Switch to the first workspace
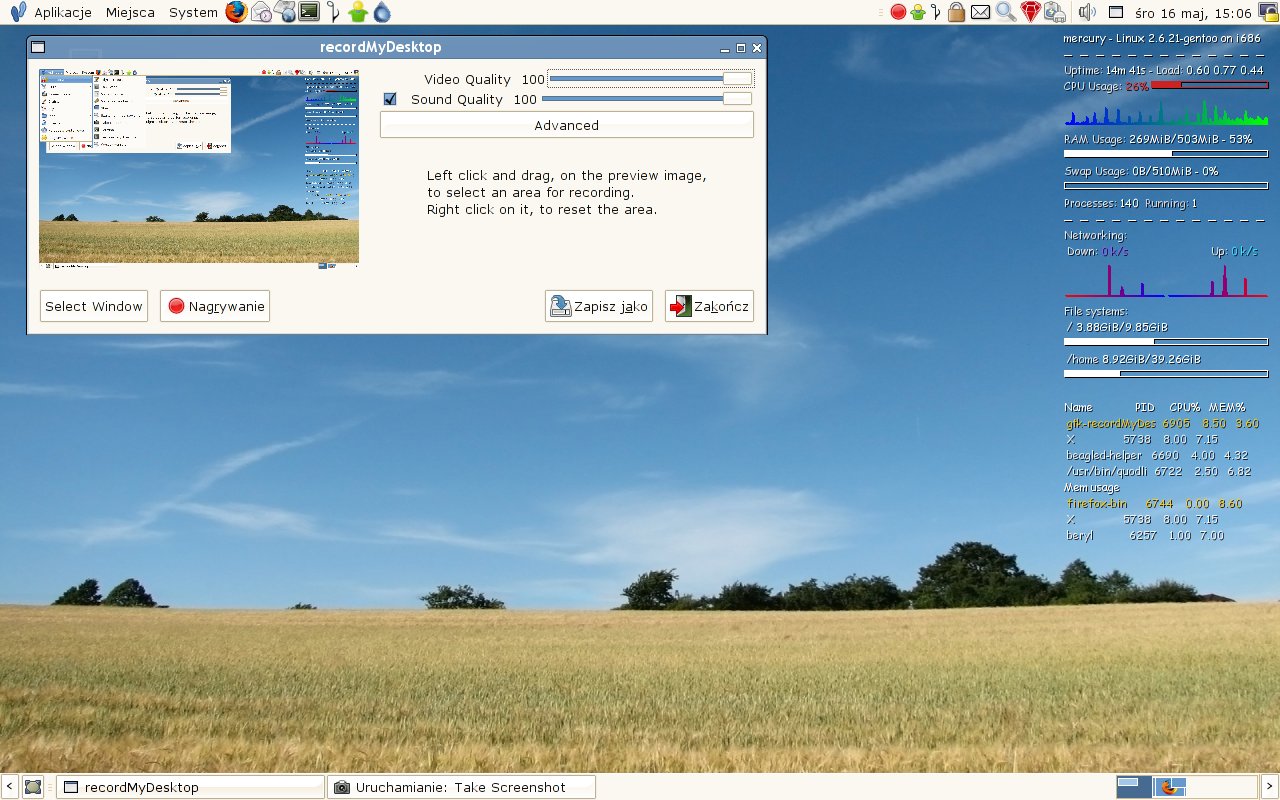Screen dimensions: 1280x800 tap(1134, 787)
